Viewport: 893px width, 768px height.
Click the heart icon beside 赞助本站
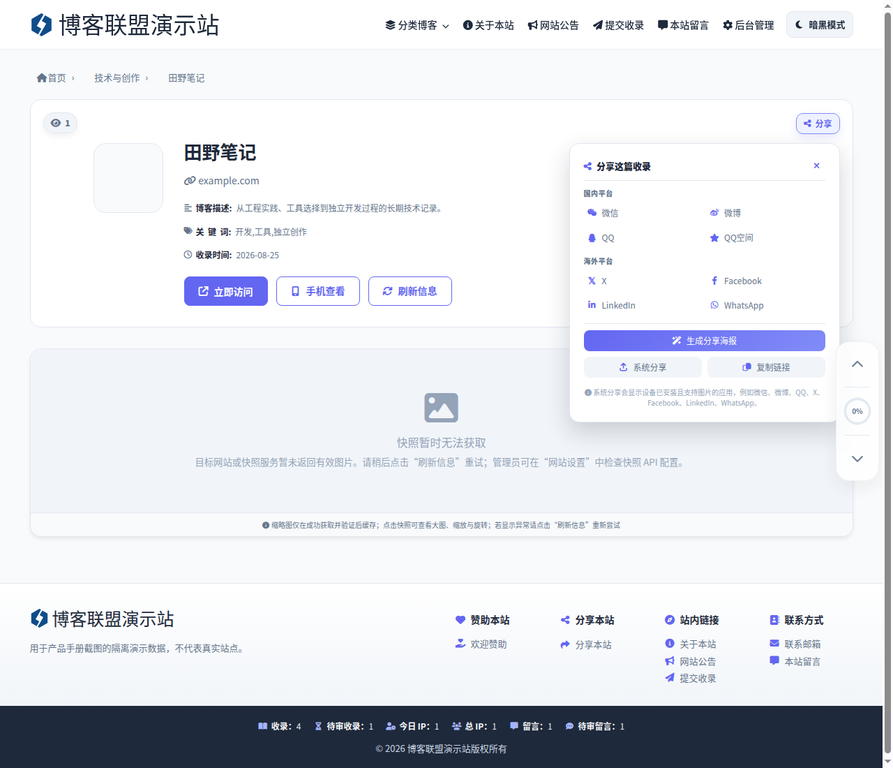(460, 620)
